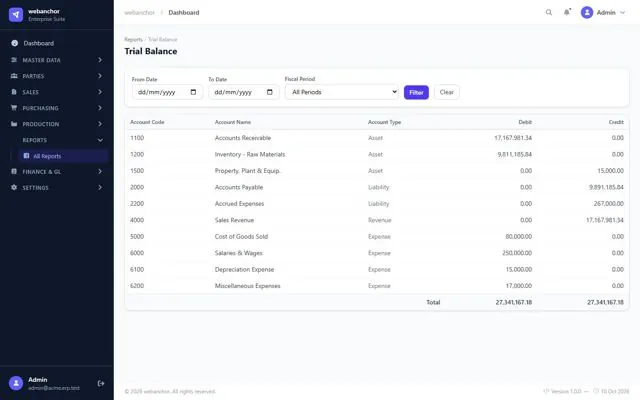Viewport: 640px width, 400px height.
Task: Click the Clear button
Action: [447, 92]
